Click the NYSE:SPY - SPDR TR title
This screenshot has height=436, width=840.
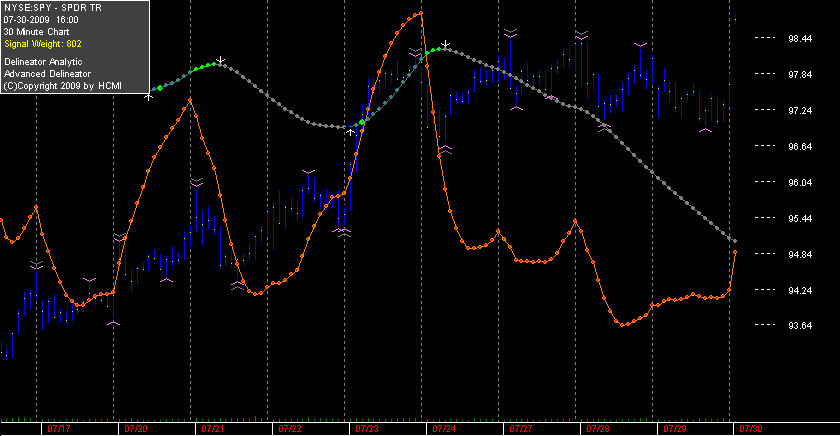pyautogui.click(x=52, y=8)
